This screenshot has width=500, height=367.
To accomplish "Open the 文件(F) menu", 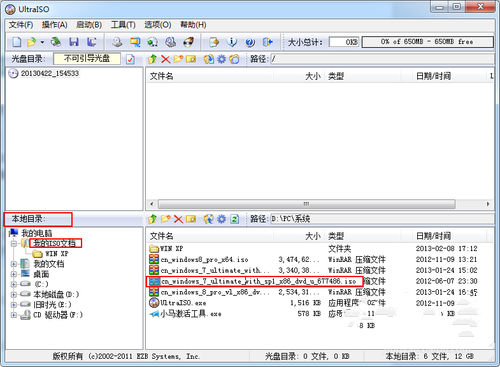I will click(21, 25).
